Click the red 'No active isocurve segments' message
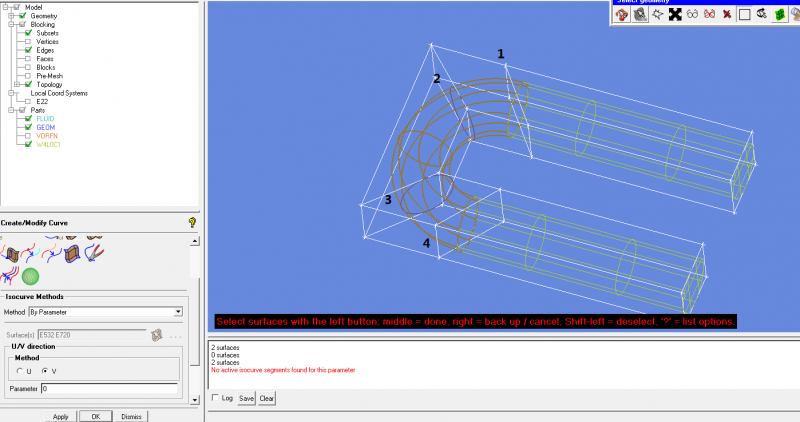The height and width of the screenshot is (422, 800). click(x=283, y=370)
